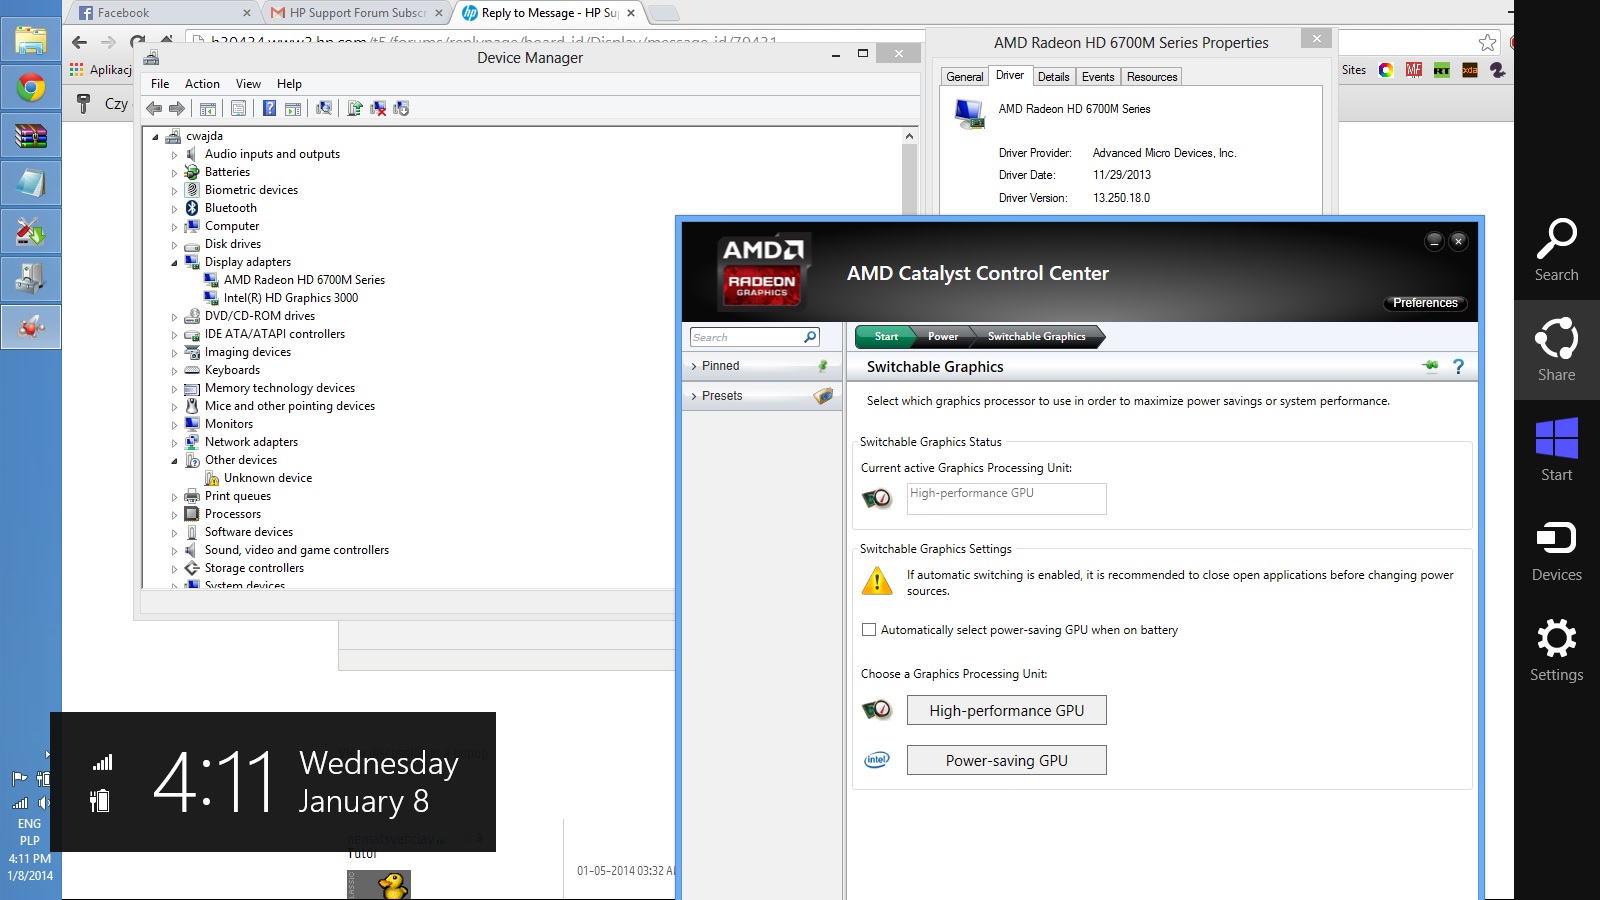The height and width of the screenshot is (900, 1600).
Task: Click the Monitors tree item
Action: [228, 424]
